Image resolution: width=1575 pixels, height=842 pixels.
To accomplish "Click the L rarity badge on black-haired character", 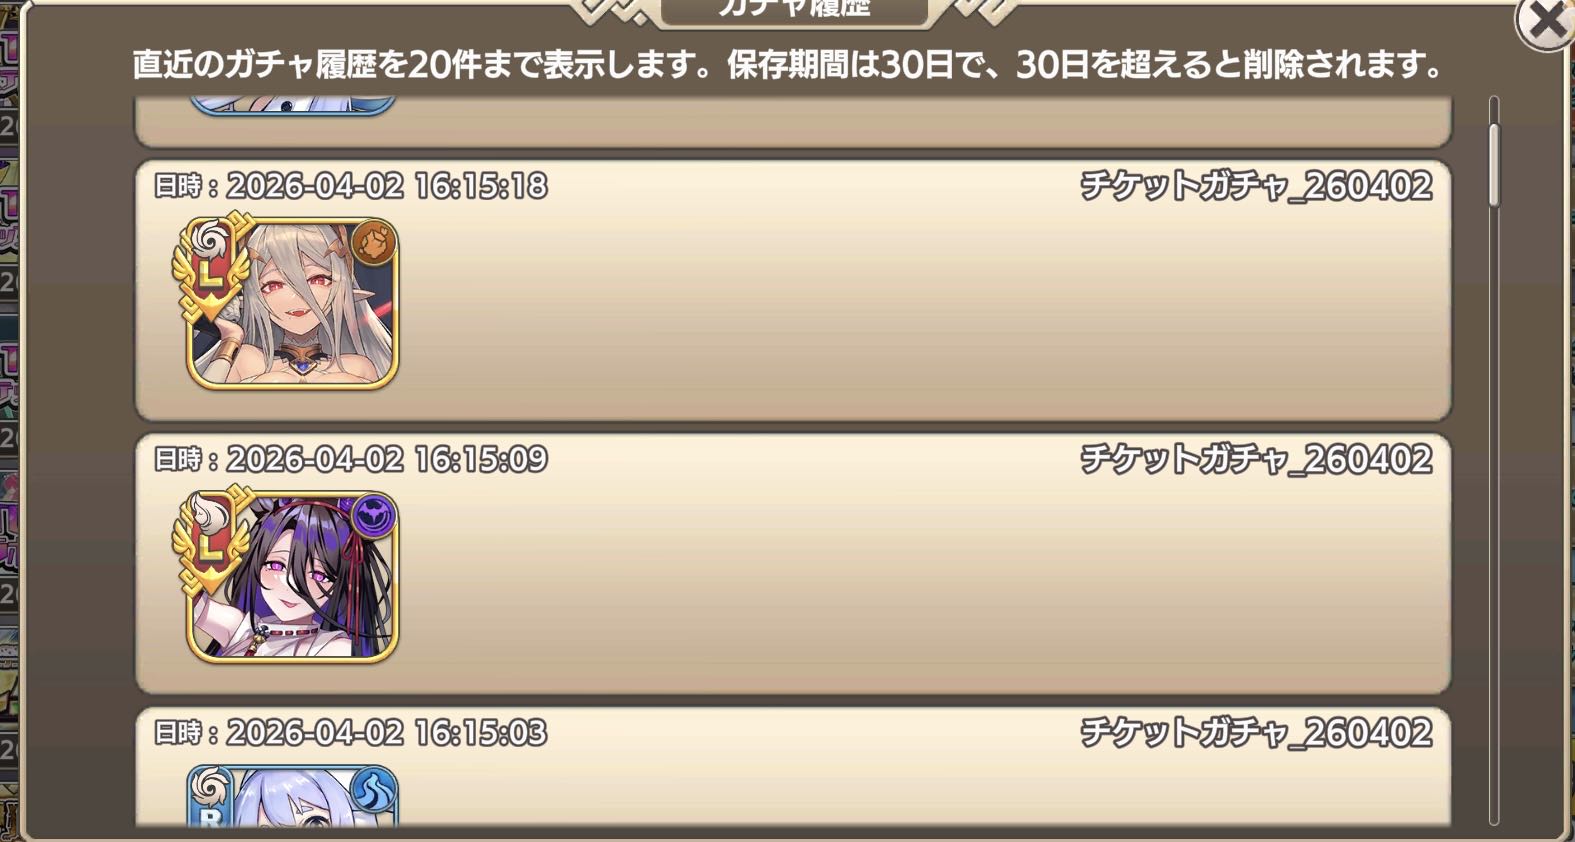I will [x=211, y=539].
